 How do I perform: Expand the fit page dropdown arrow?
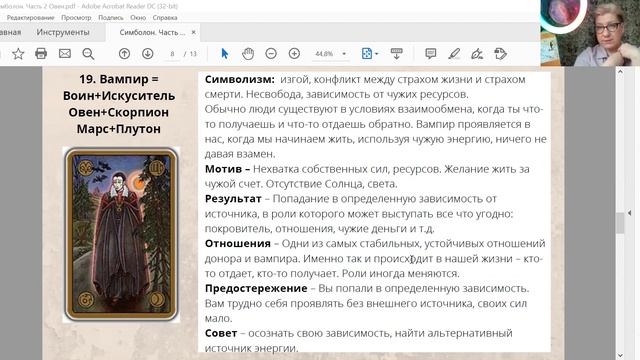377,54
